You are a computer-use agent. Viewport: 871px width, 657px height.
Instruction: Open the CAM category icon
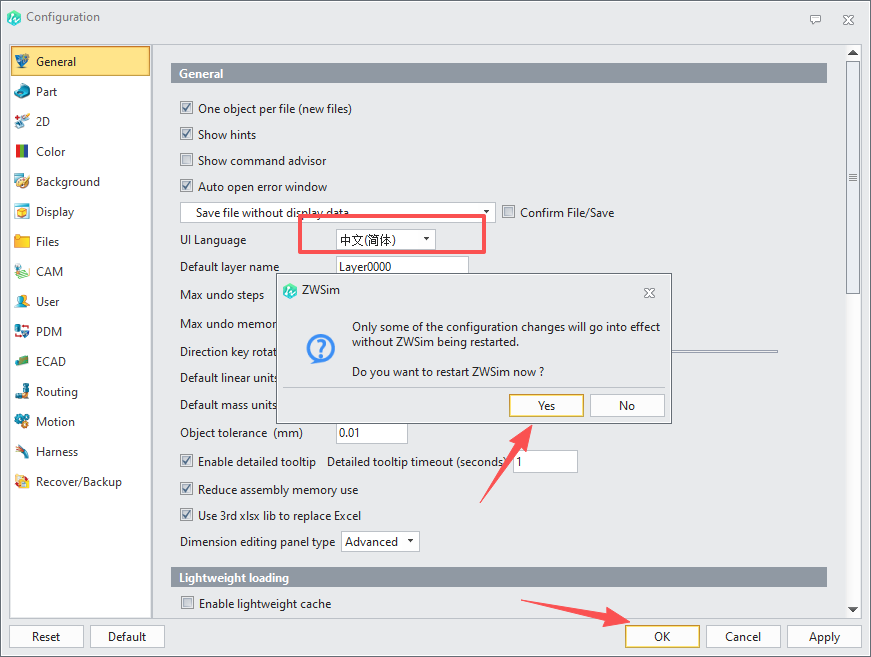22,272
